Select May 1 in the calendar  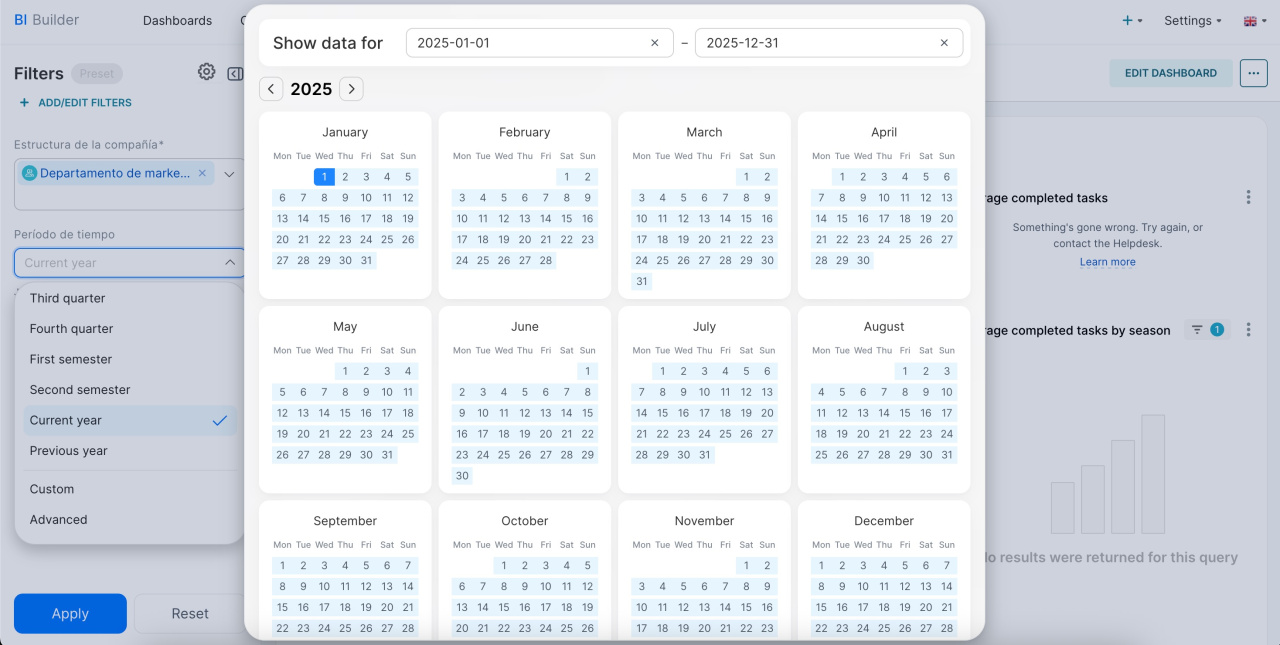[345, 371]
